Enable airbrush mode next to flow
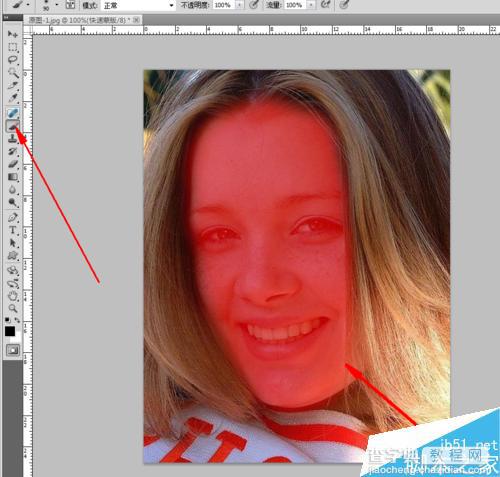 click(325, 4)
